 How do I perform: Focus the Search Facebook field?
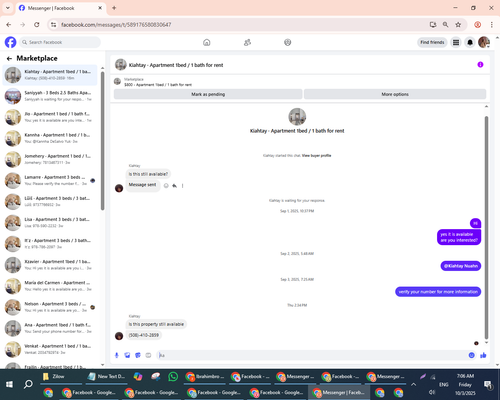pos(60,42)
